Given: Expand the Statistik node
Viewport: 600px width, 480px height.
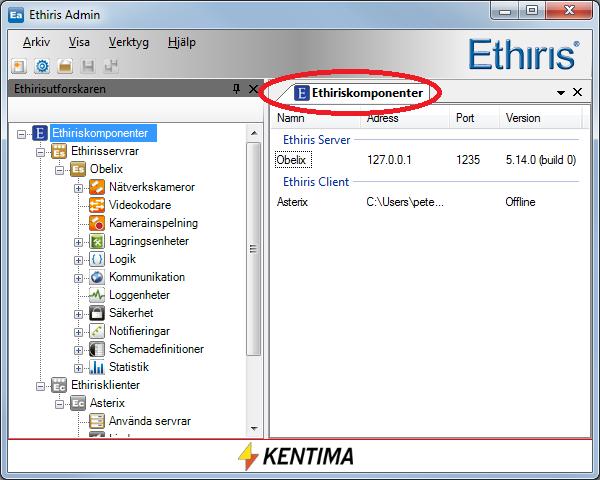Looking at the screenshot, I should click(78, 368).
